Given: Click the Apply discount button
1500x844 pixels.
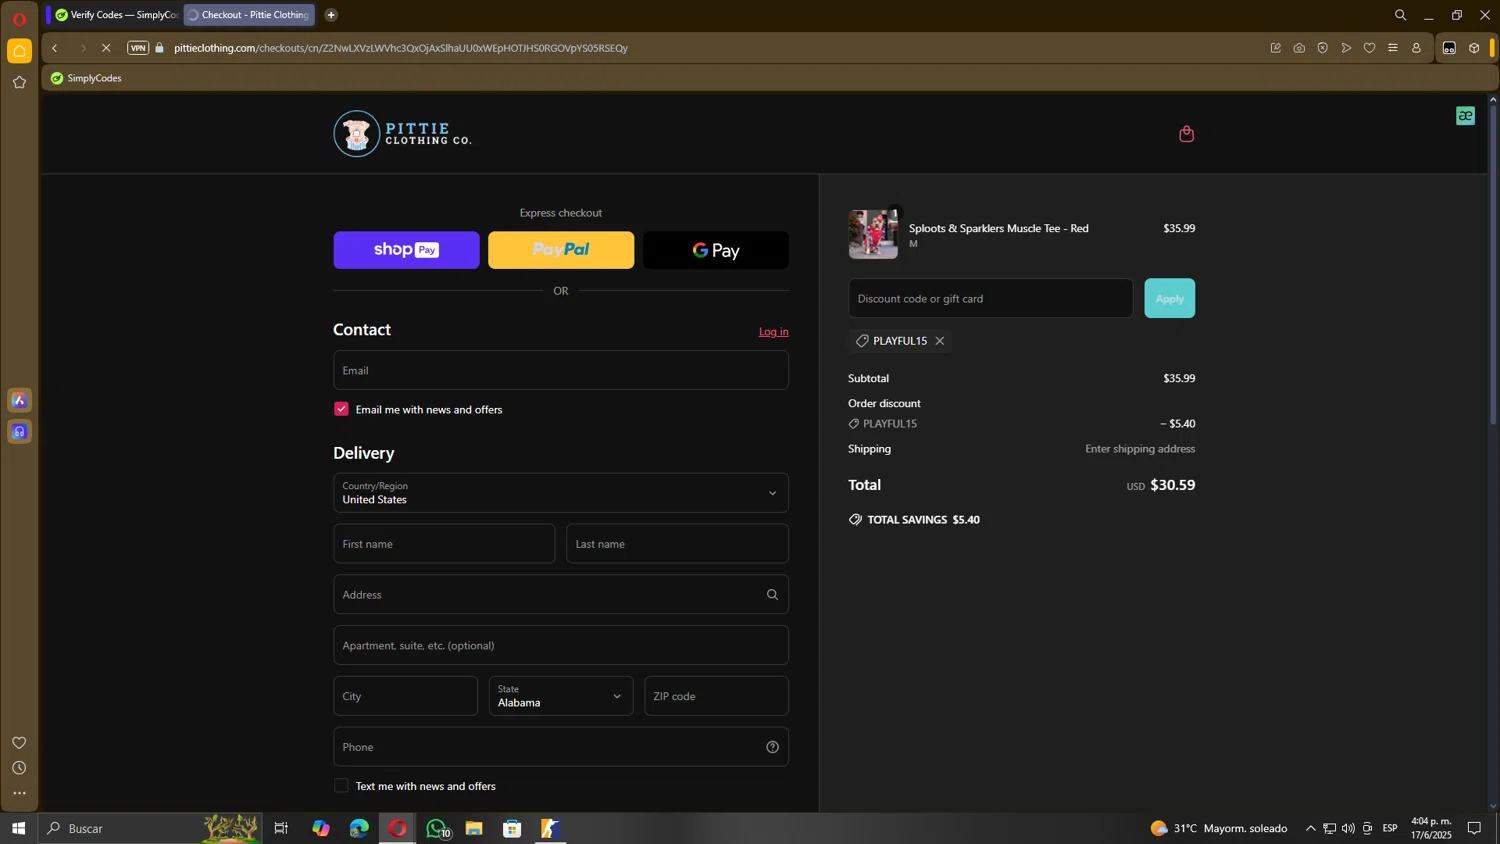Looking at the screenshot, I should pos(1169,298).
